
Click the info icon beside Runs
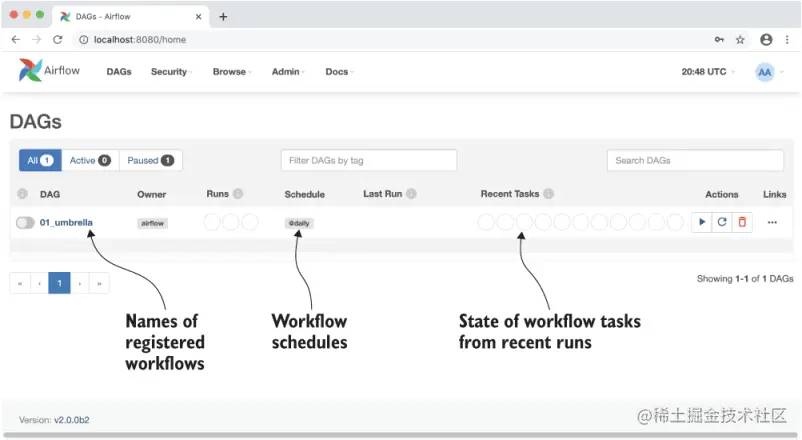[238, 194]
